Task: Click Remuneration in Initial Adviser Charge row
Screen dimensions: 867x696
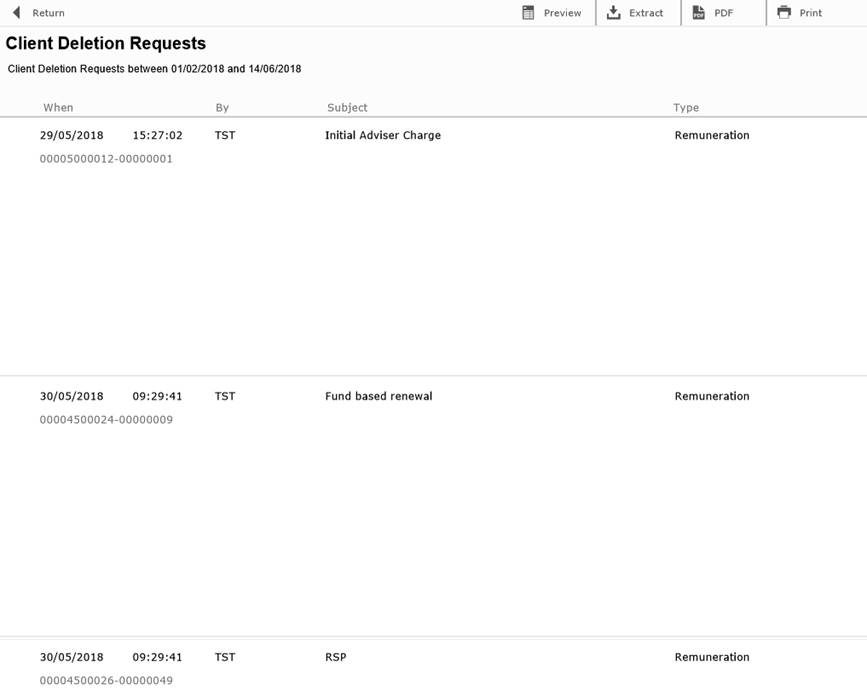Action: point(712,135)
